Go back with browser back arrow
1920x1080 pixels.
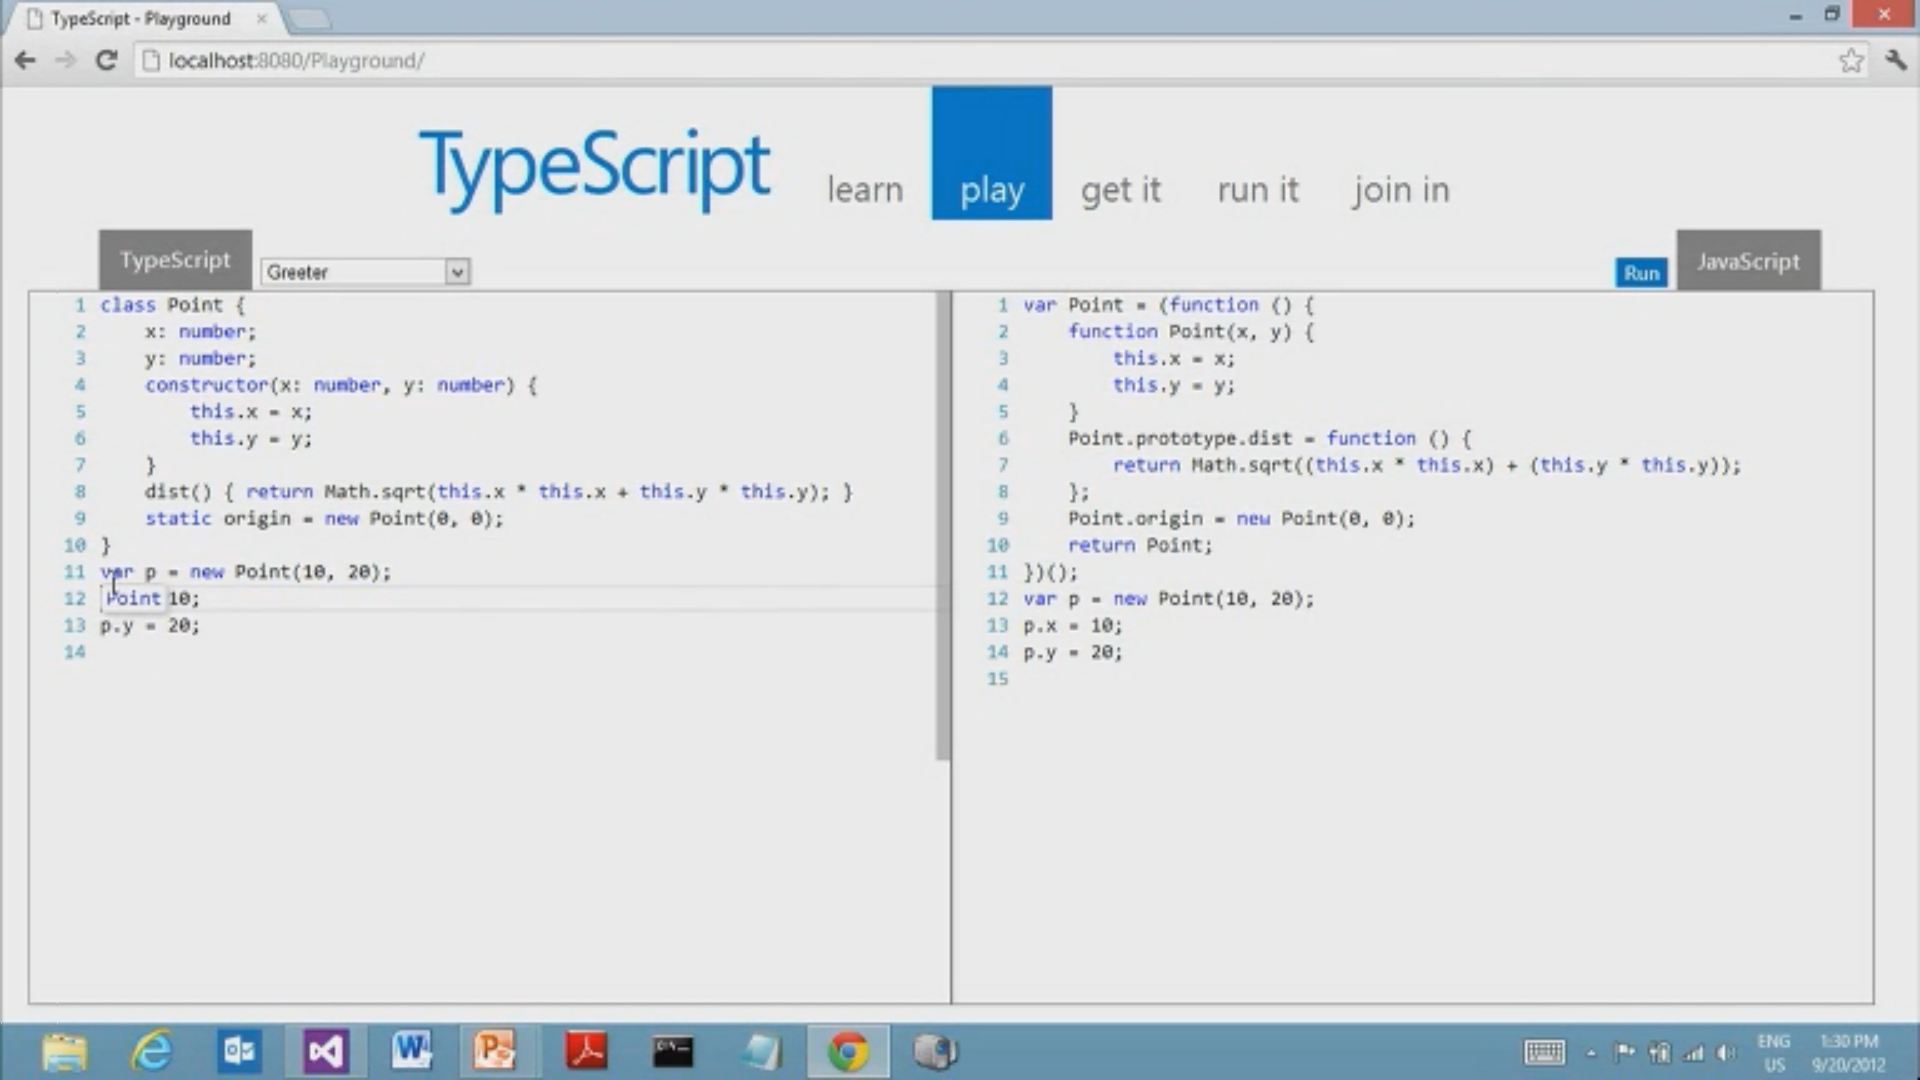(25, 61)
